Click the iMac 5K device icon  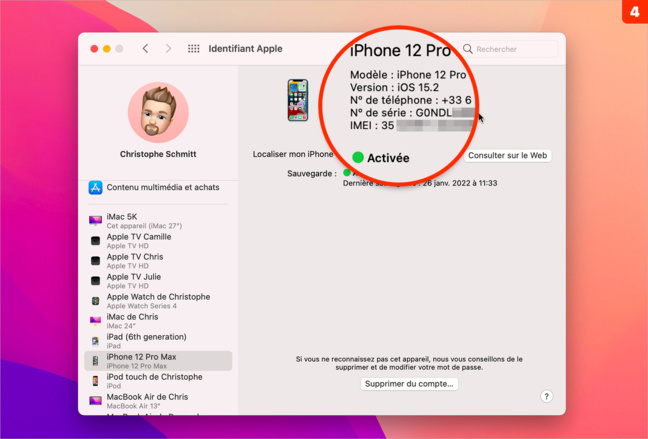point(95,221)
